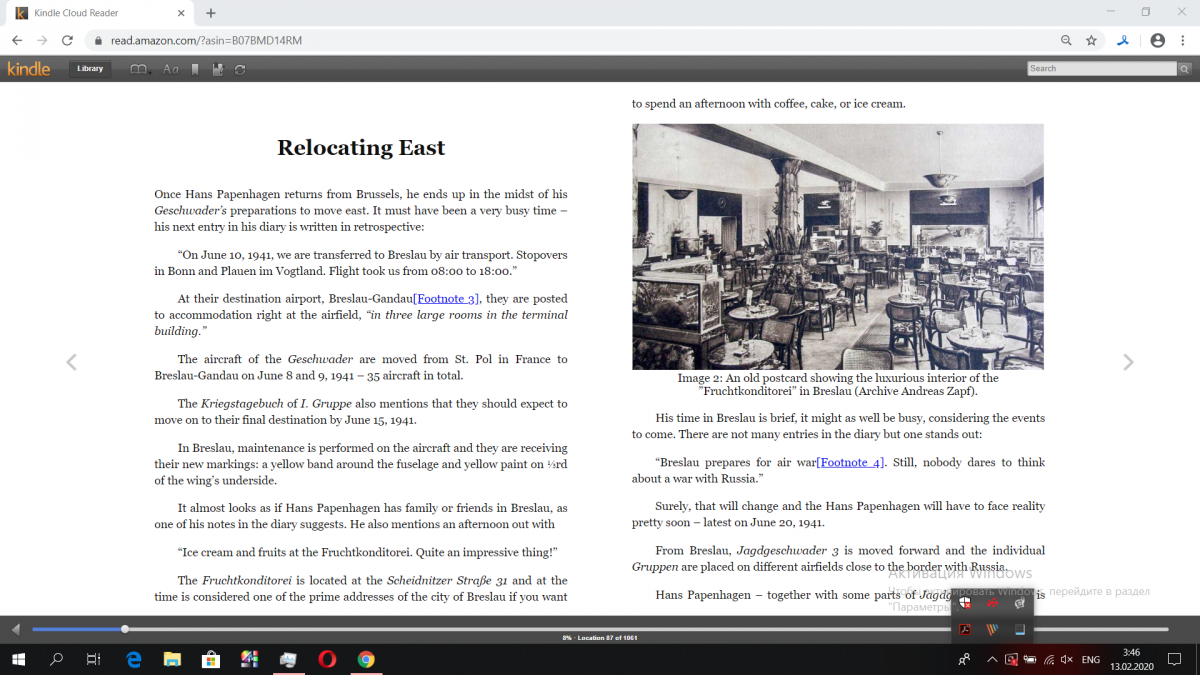This screenshot has width=1200, height=675.
Task: Open the Kindle Library
Action: coord(90,69)
